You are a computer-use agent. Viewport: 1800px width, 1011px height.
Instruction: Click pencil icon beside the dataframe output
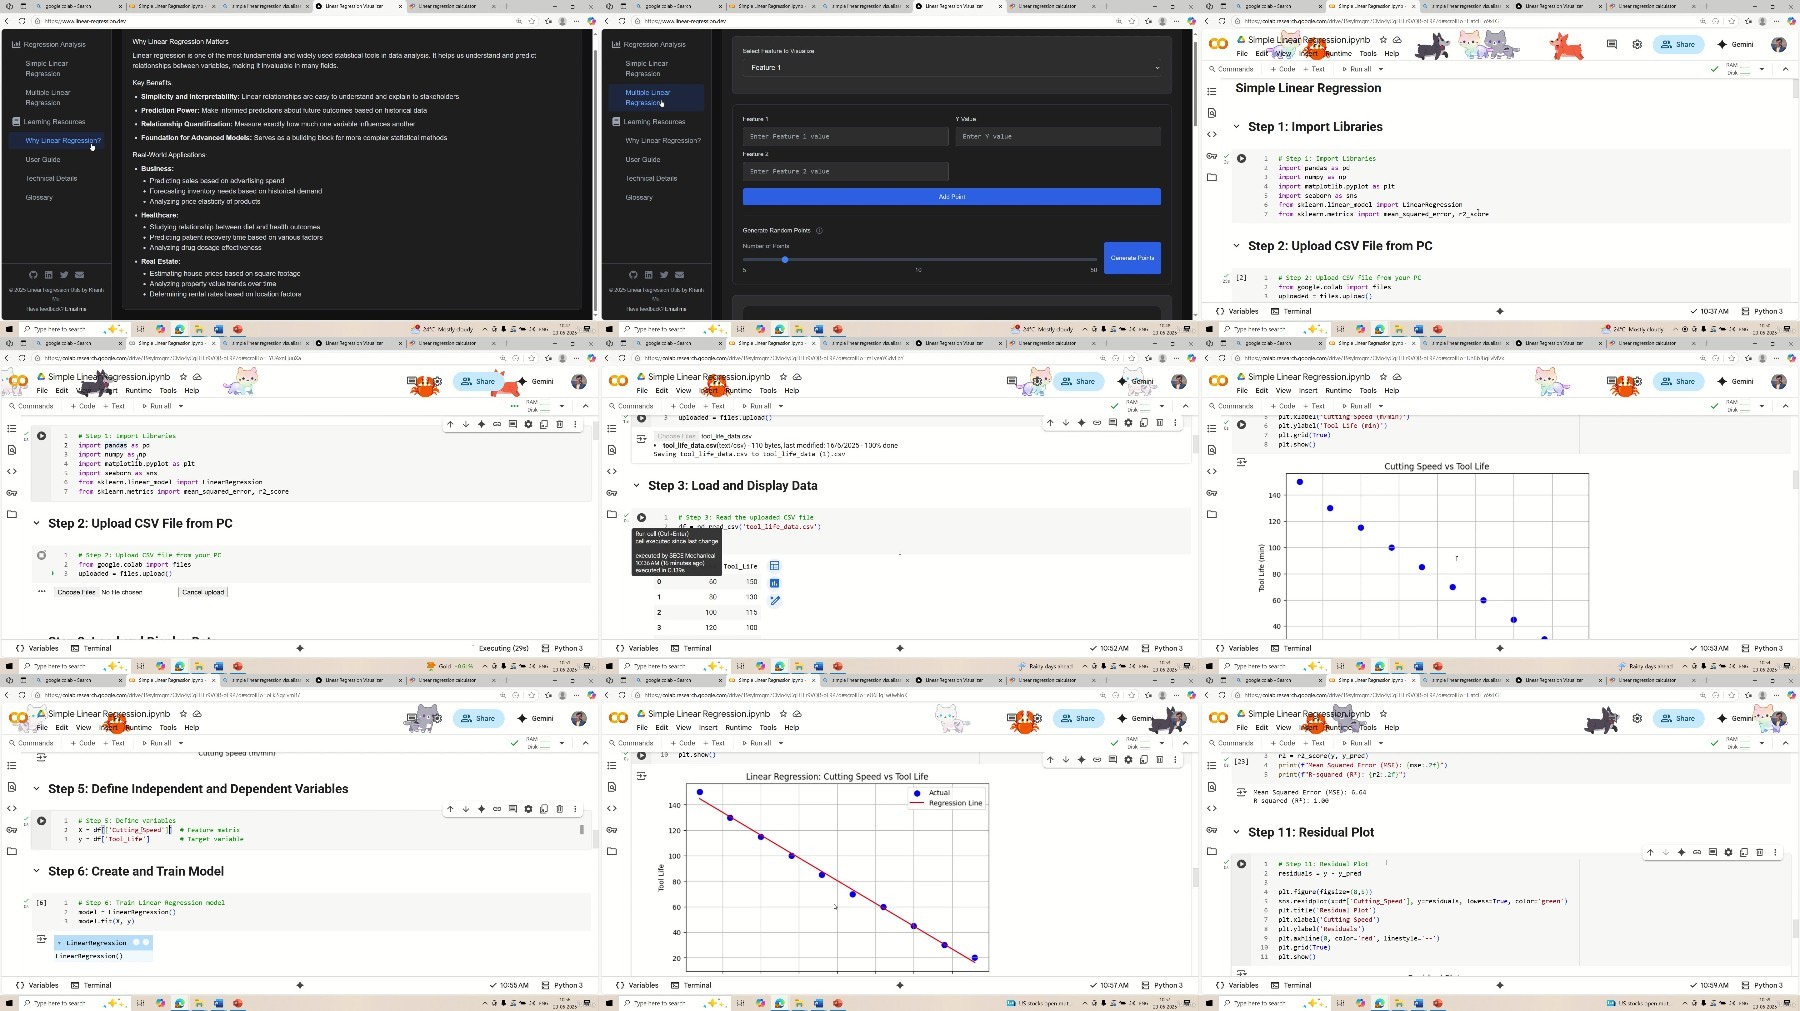pos(774,600)
